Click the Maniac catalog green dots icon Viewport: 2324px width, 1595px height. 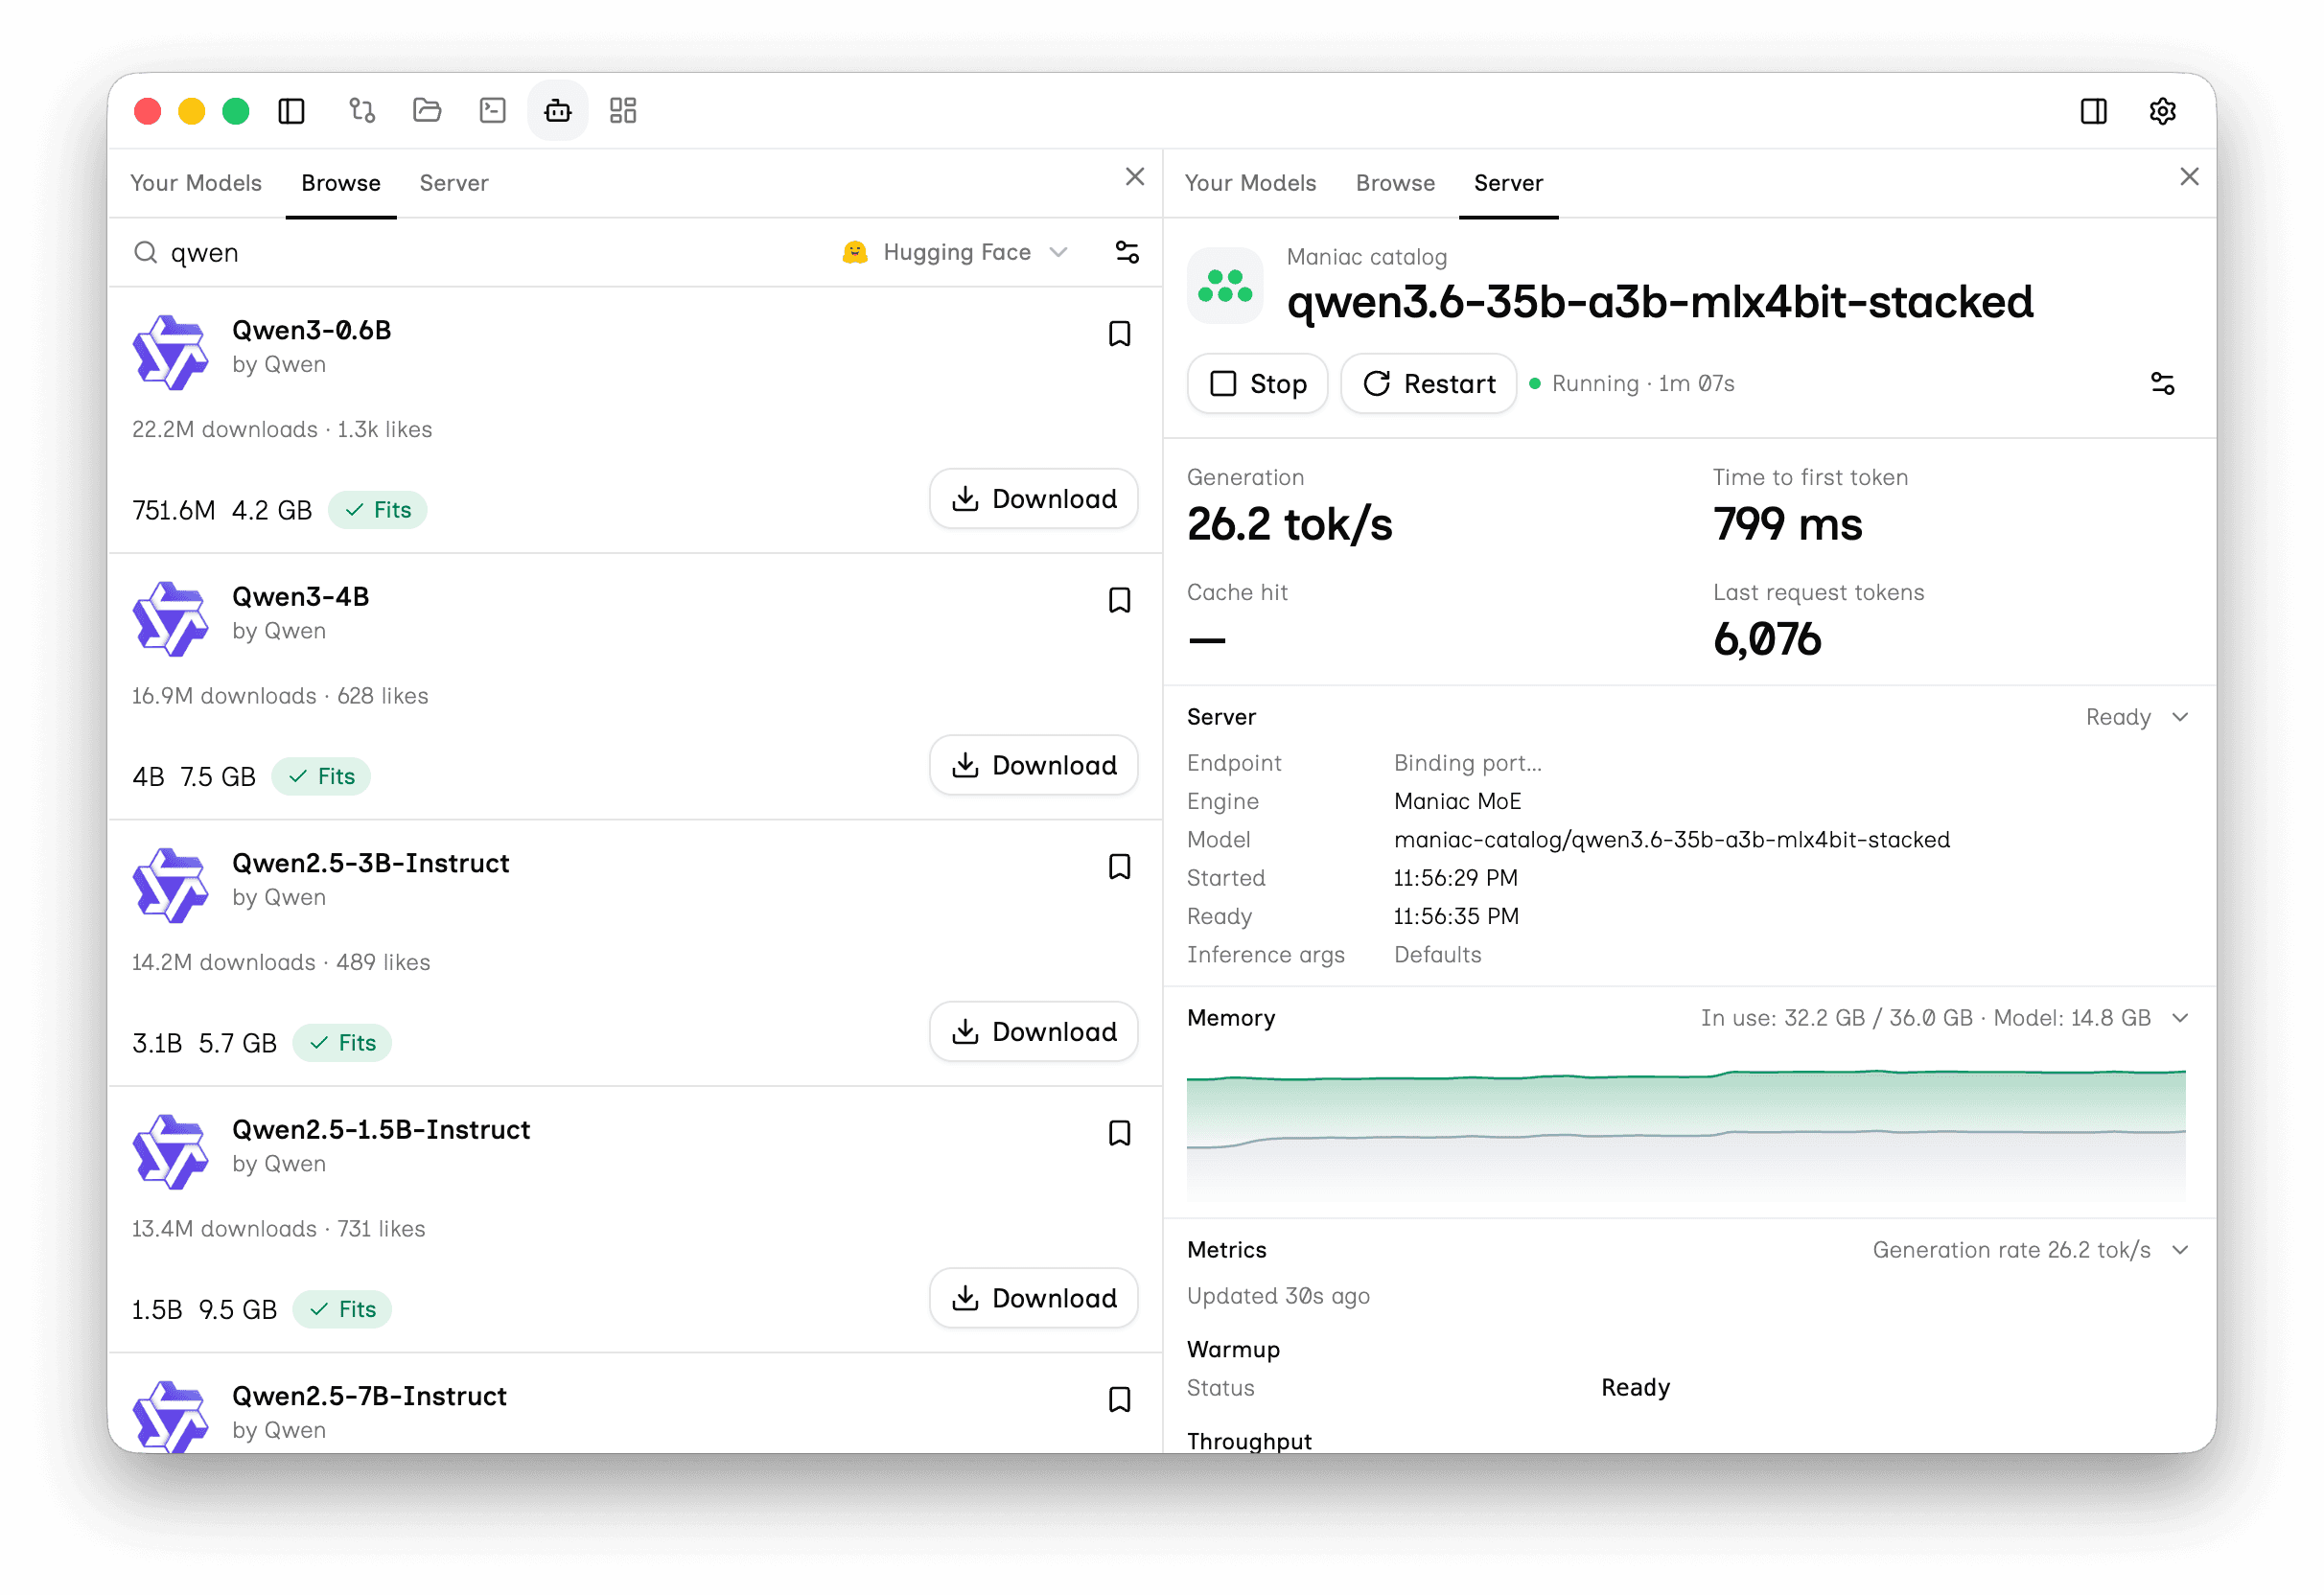[x=1225, y=286]
